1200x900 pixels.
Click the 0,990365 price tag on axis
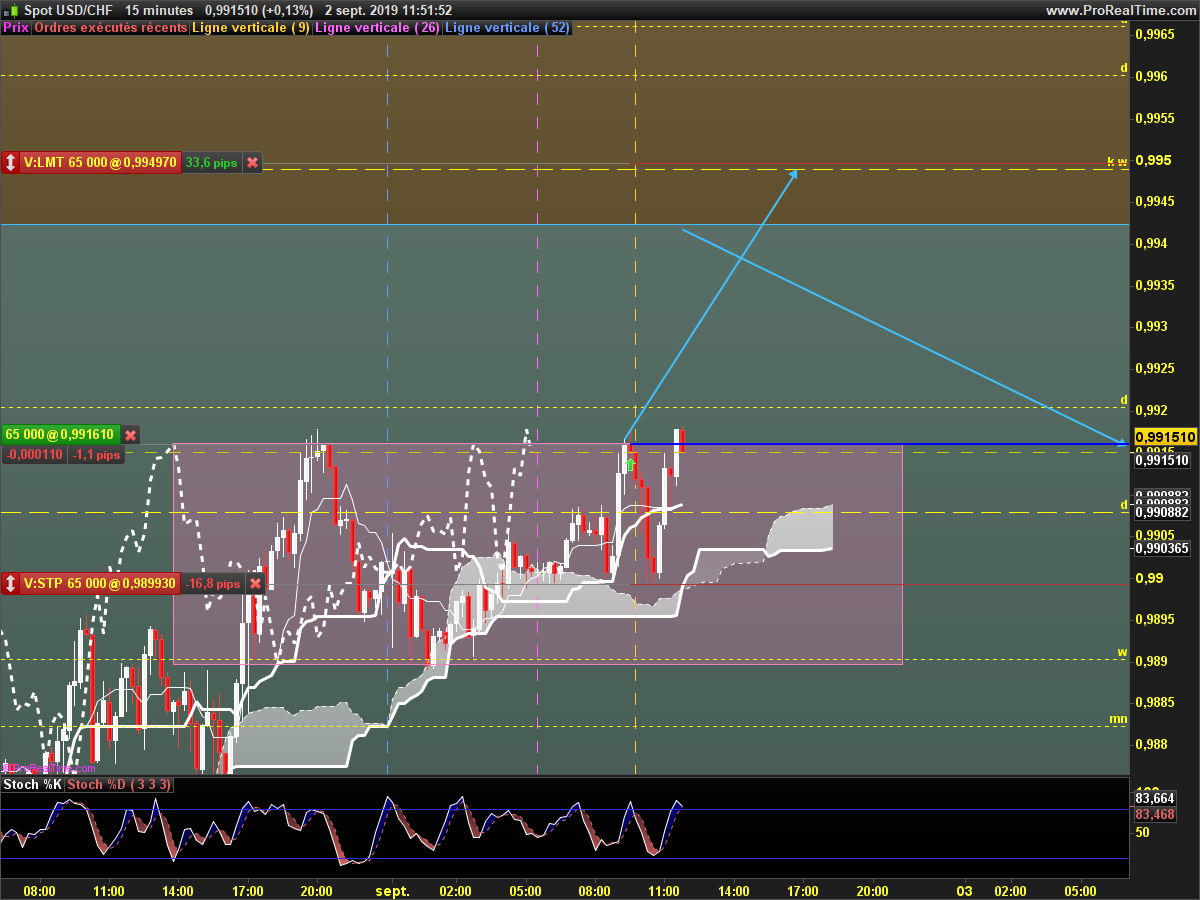(x=1162, y=548)
